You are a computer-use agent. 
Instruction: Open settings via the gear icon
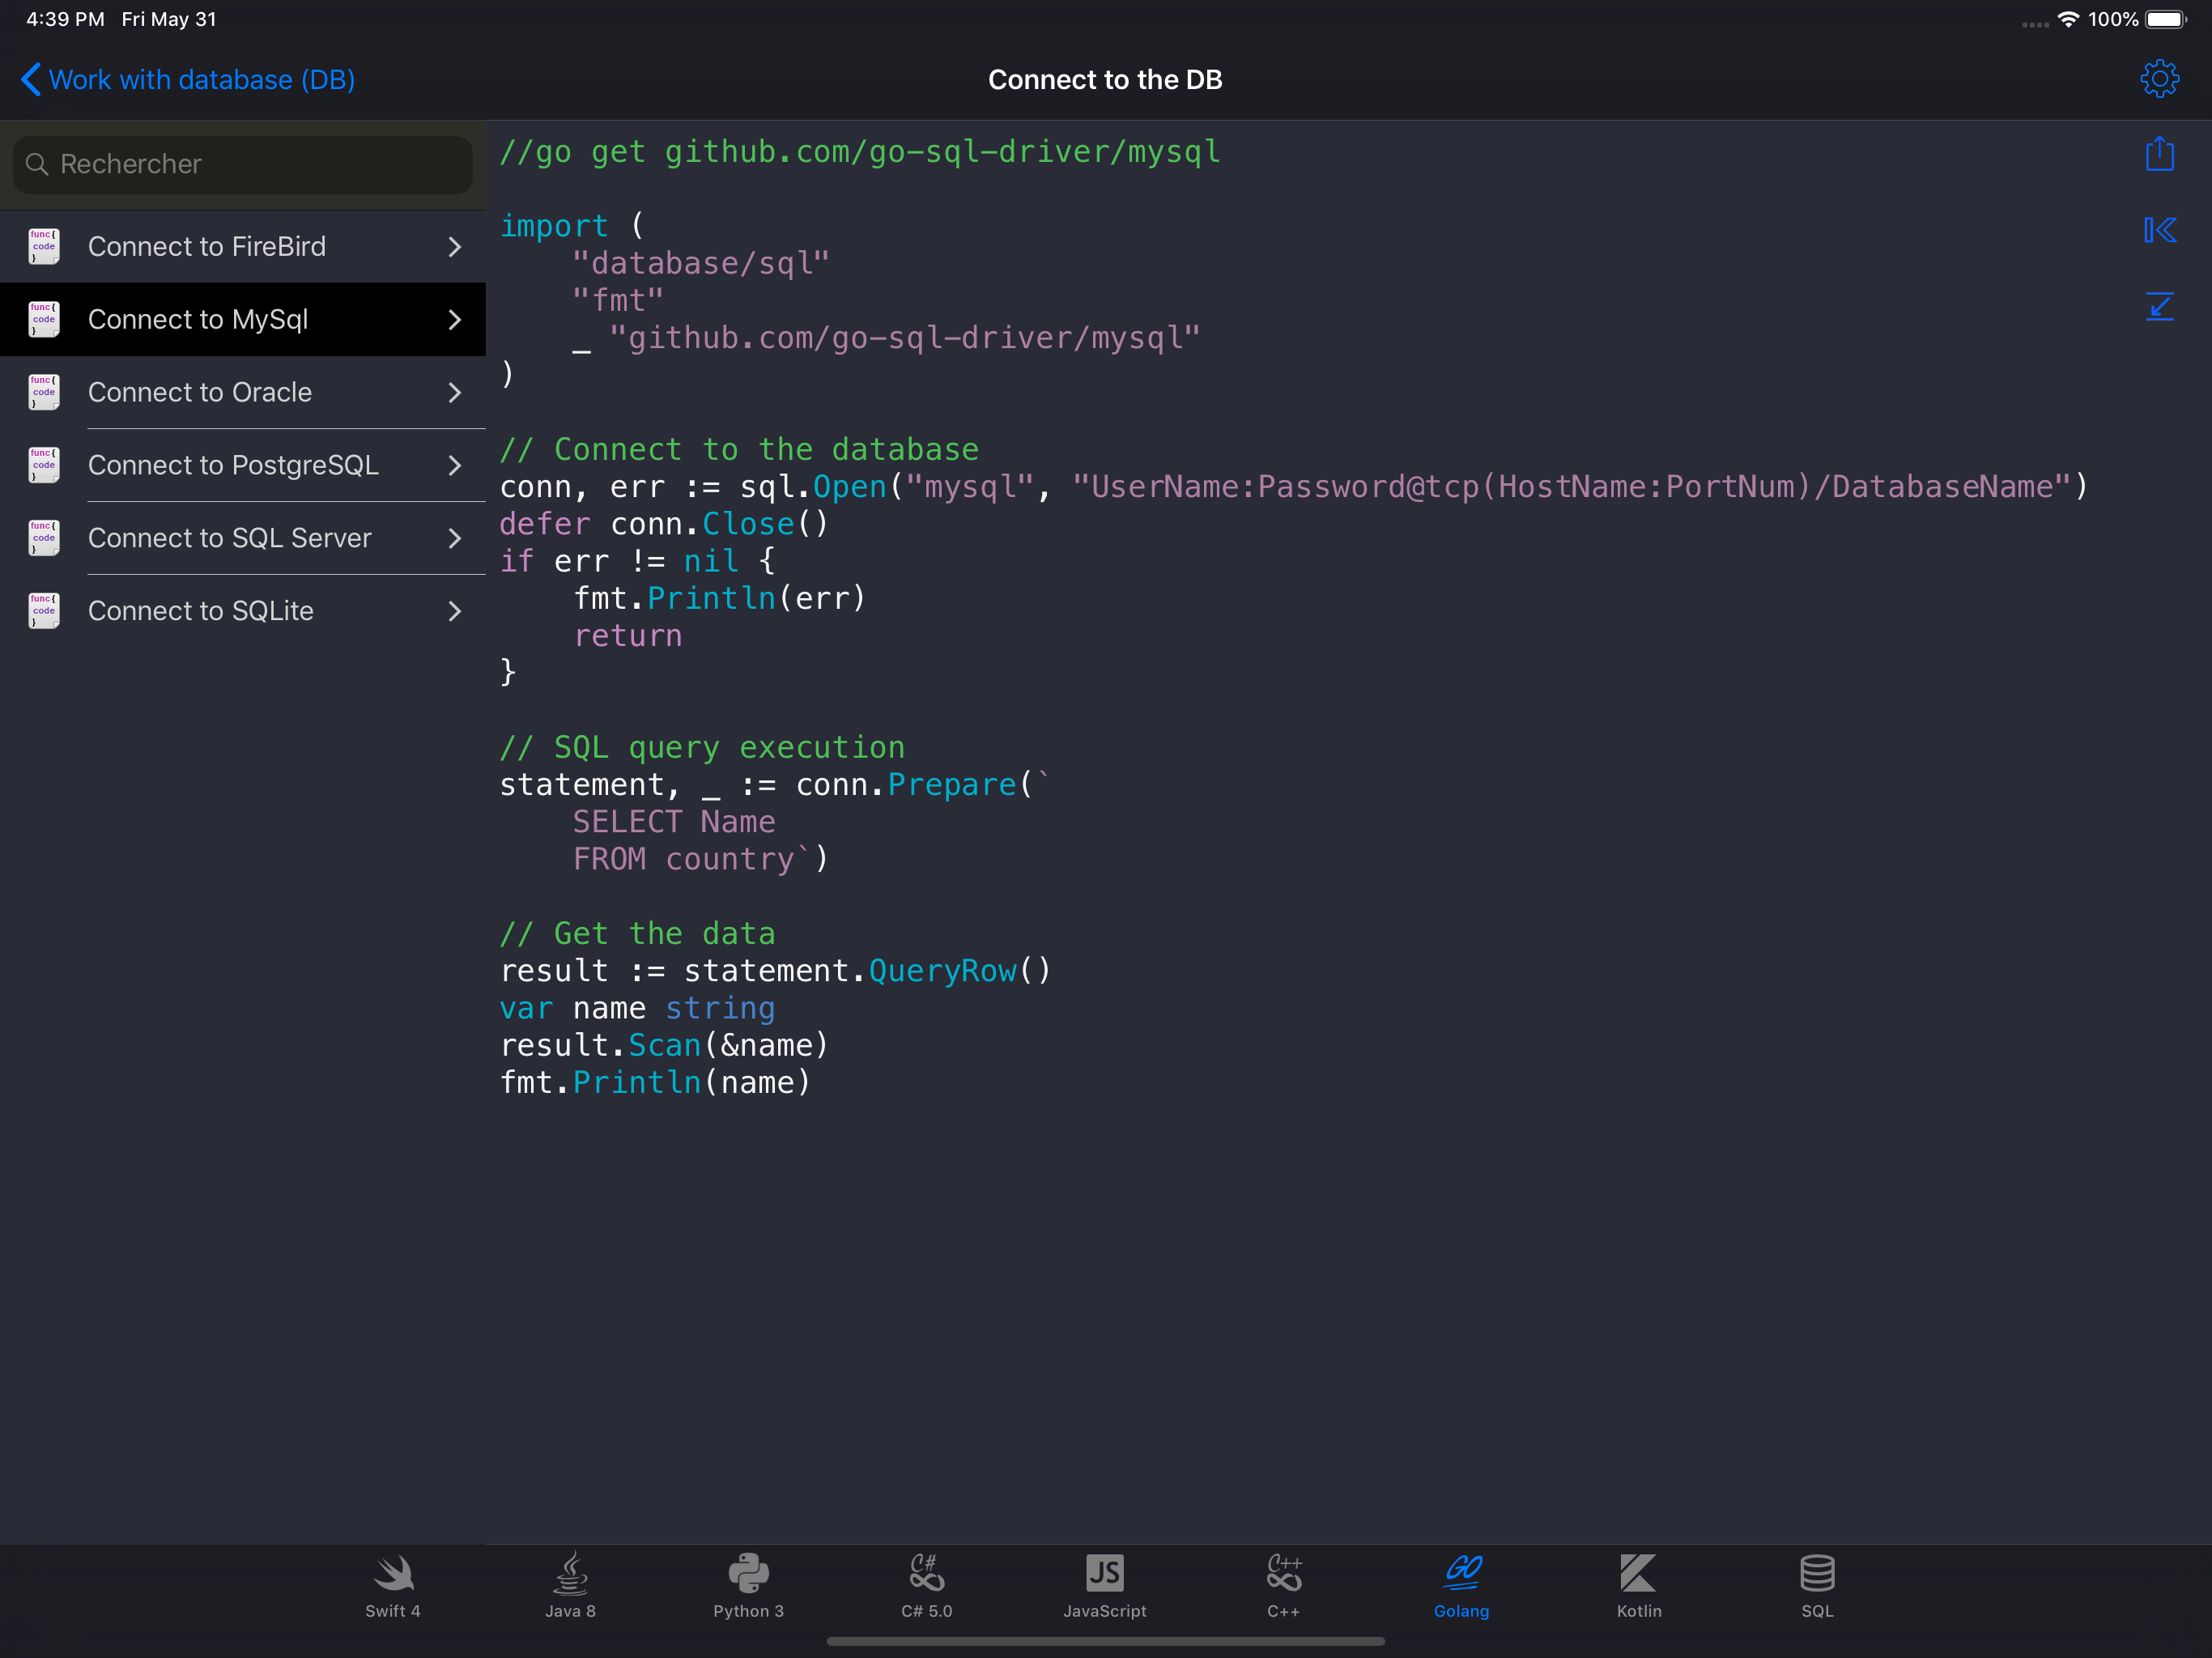point(2159,79)
